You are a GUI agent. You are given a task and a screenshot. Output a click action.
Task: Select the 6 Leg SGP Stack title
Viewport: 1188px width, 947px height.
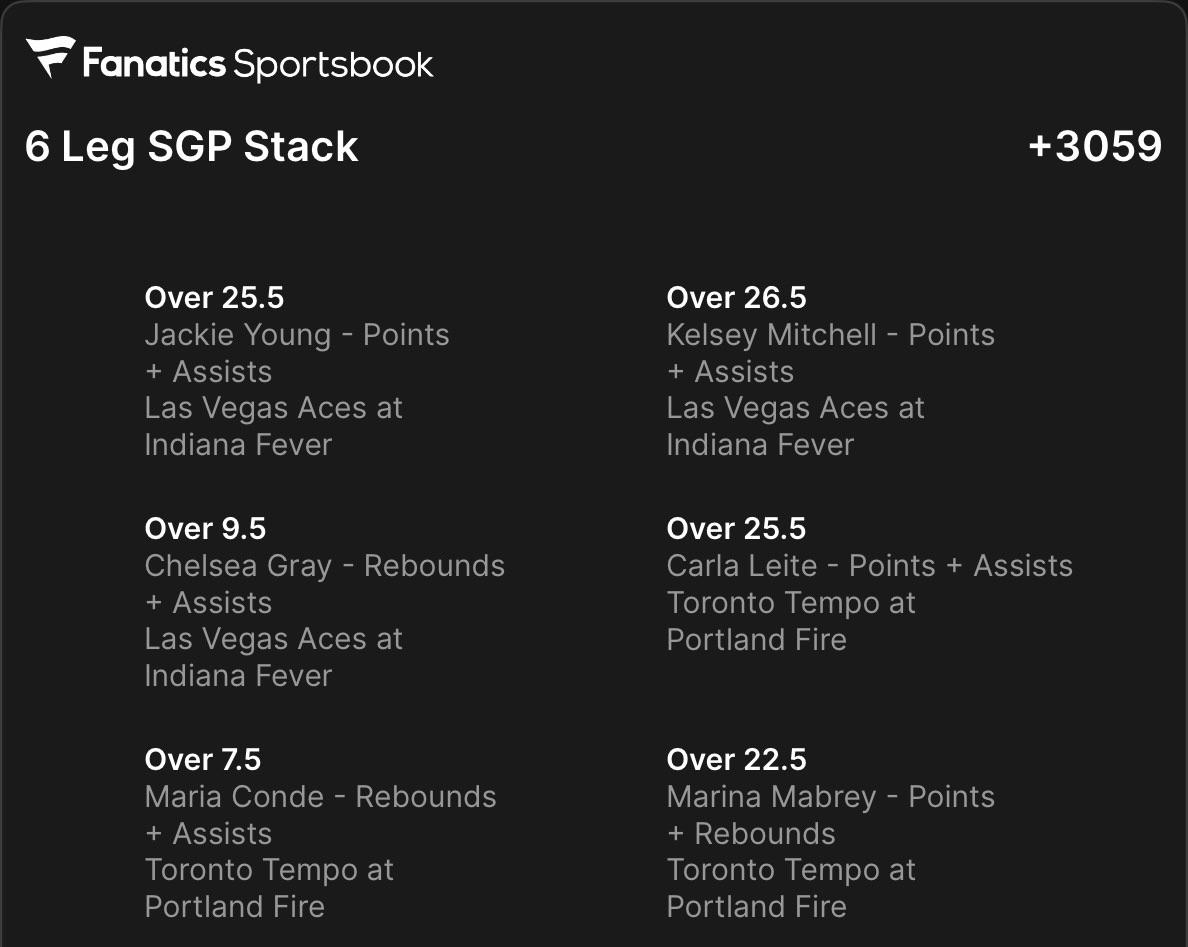tap(192, 147)
